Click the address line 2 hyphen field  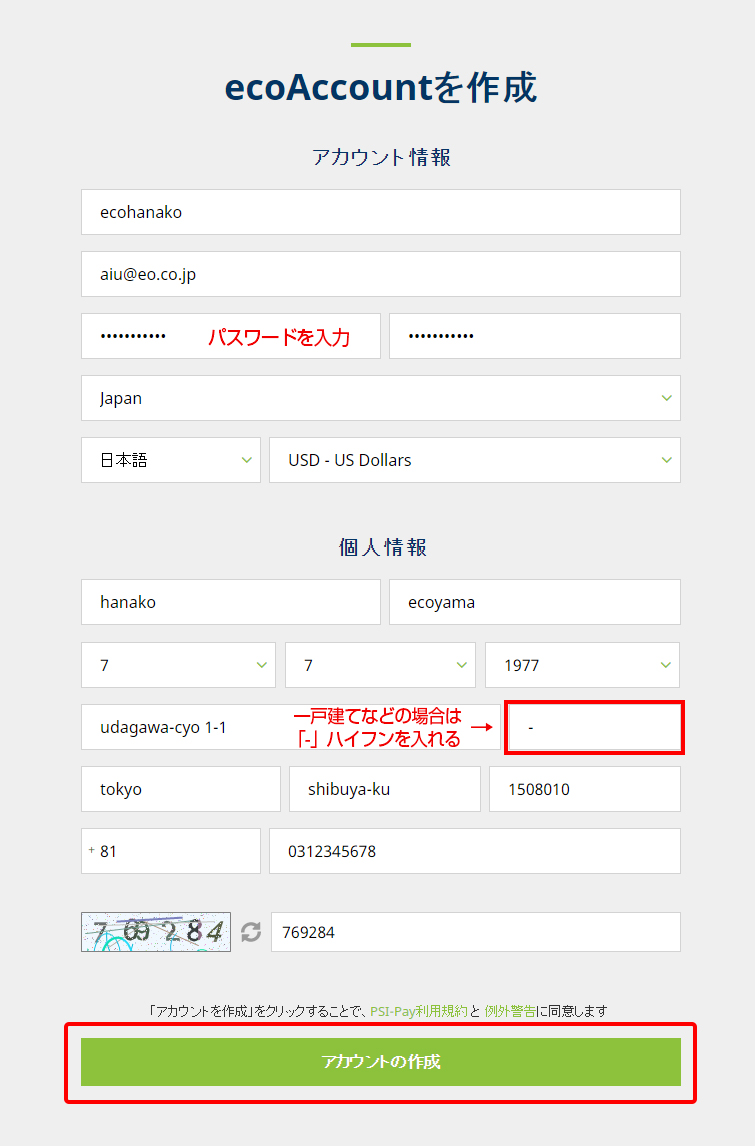595,727
